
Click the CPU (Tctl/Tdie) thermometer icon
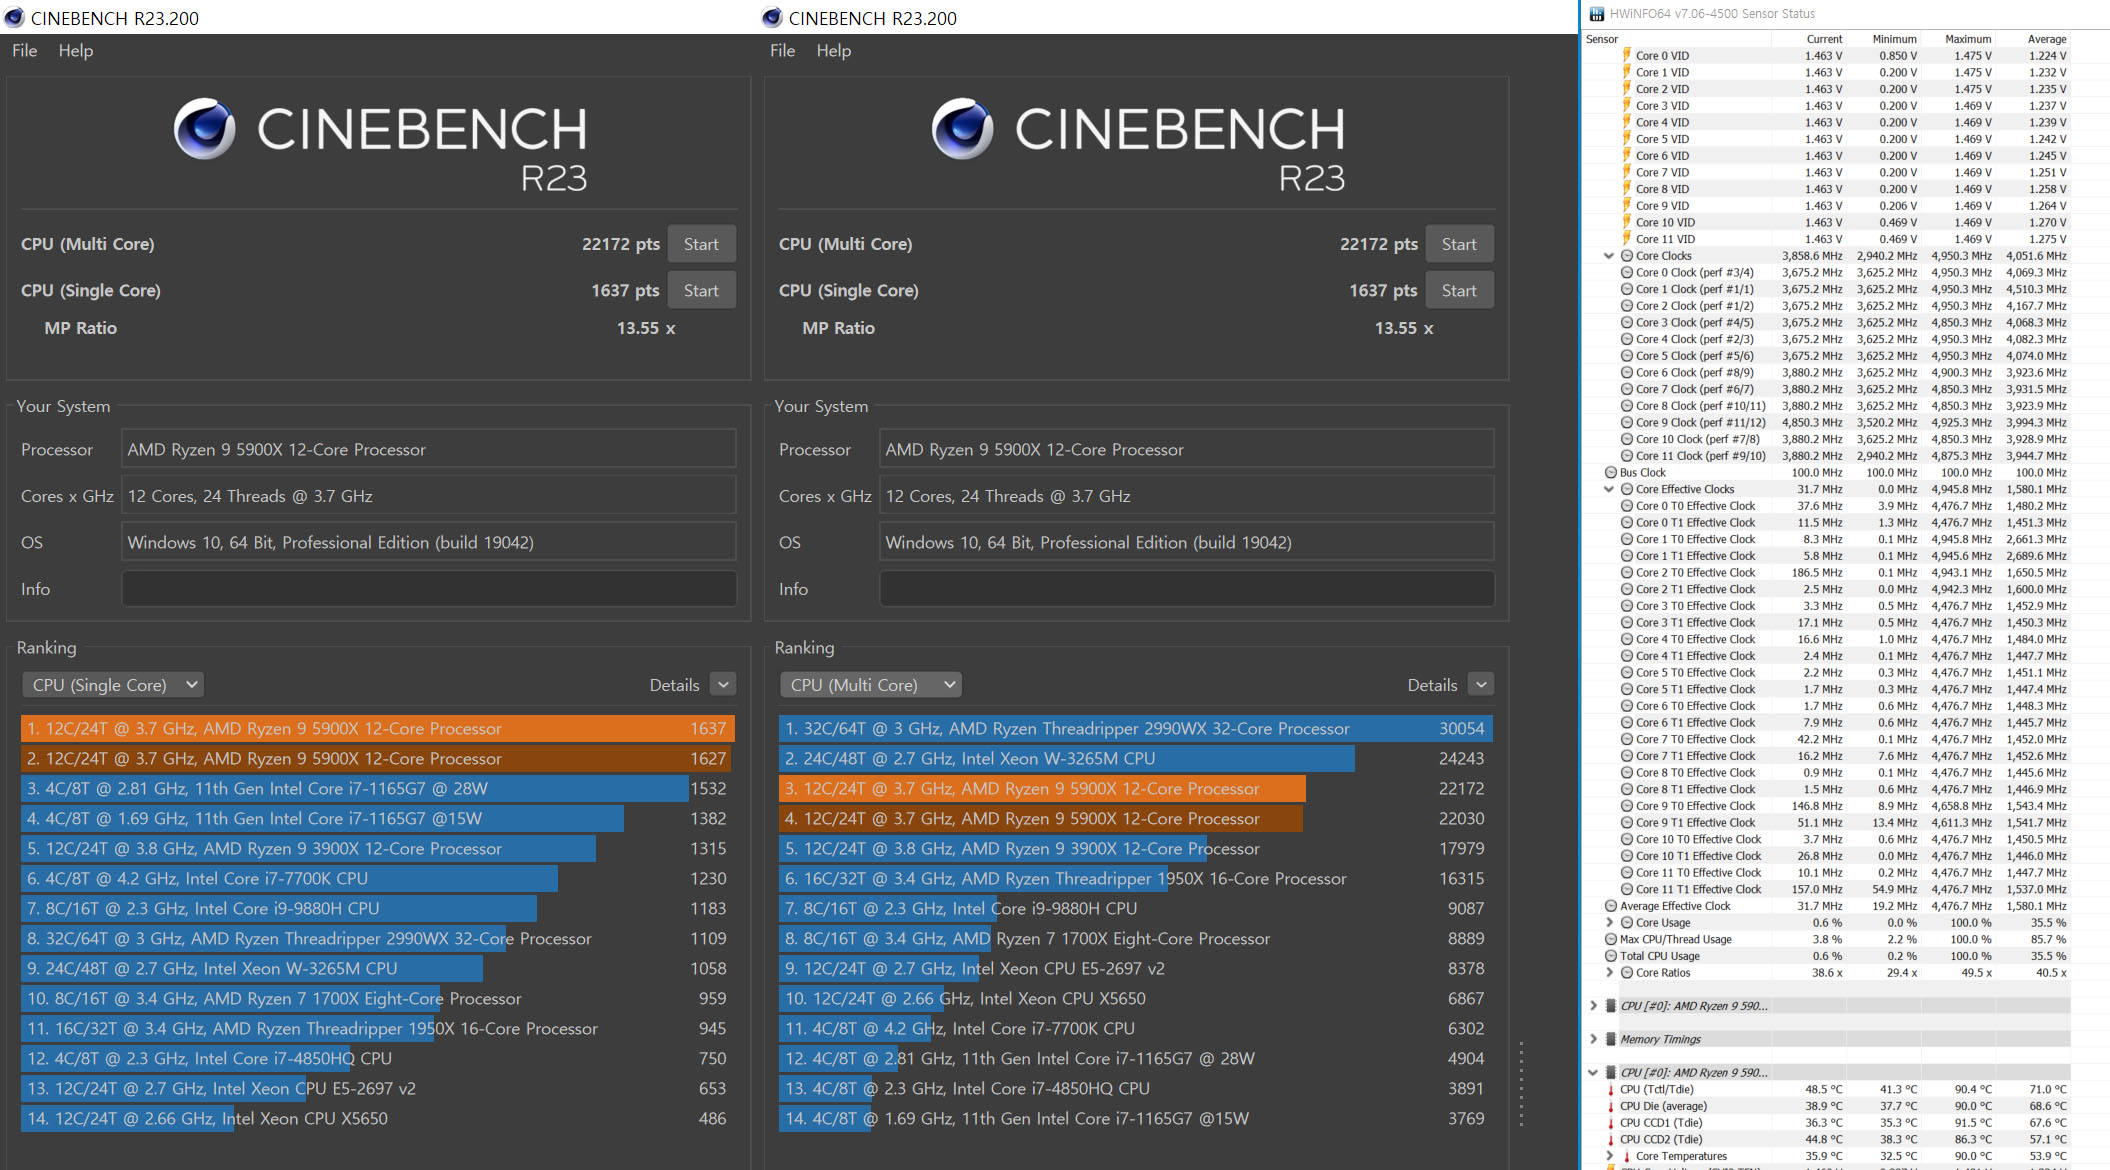pyautogui.click(x=1611, y=1090)
